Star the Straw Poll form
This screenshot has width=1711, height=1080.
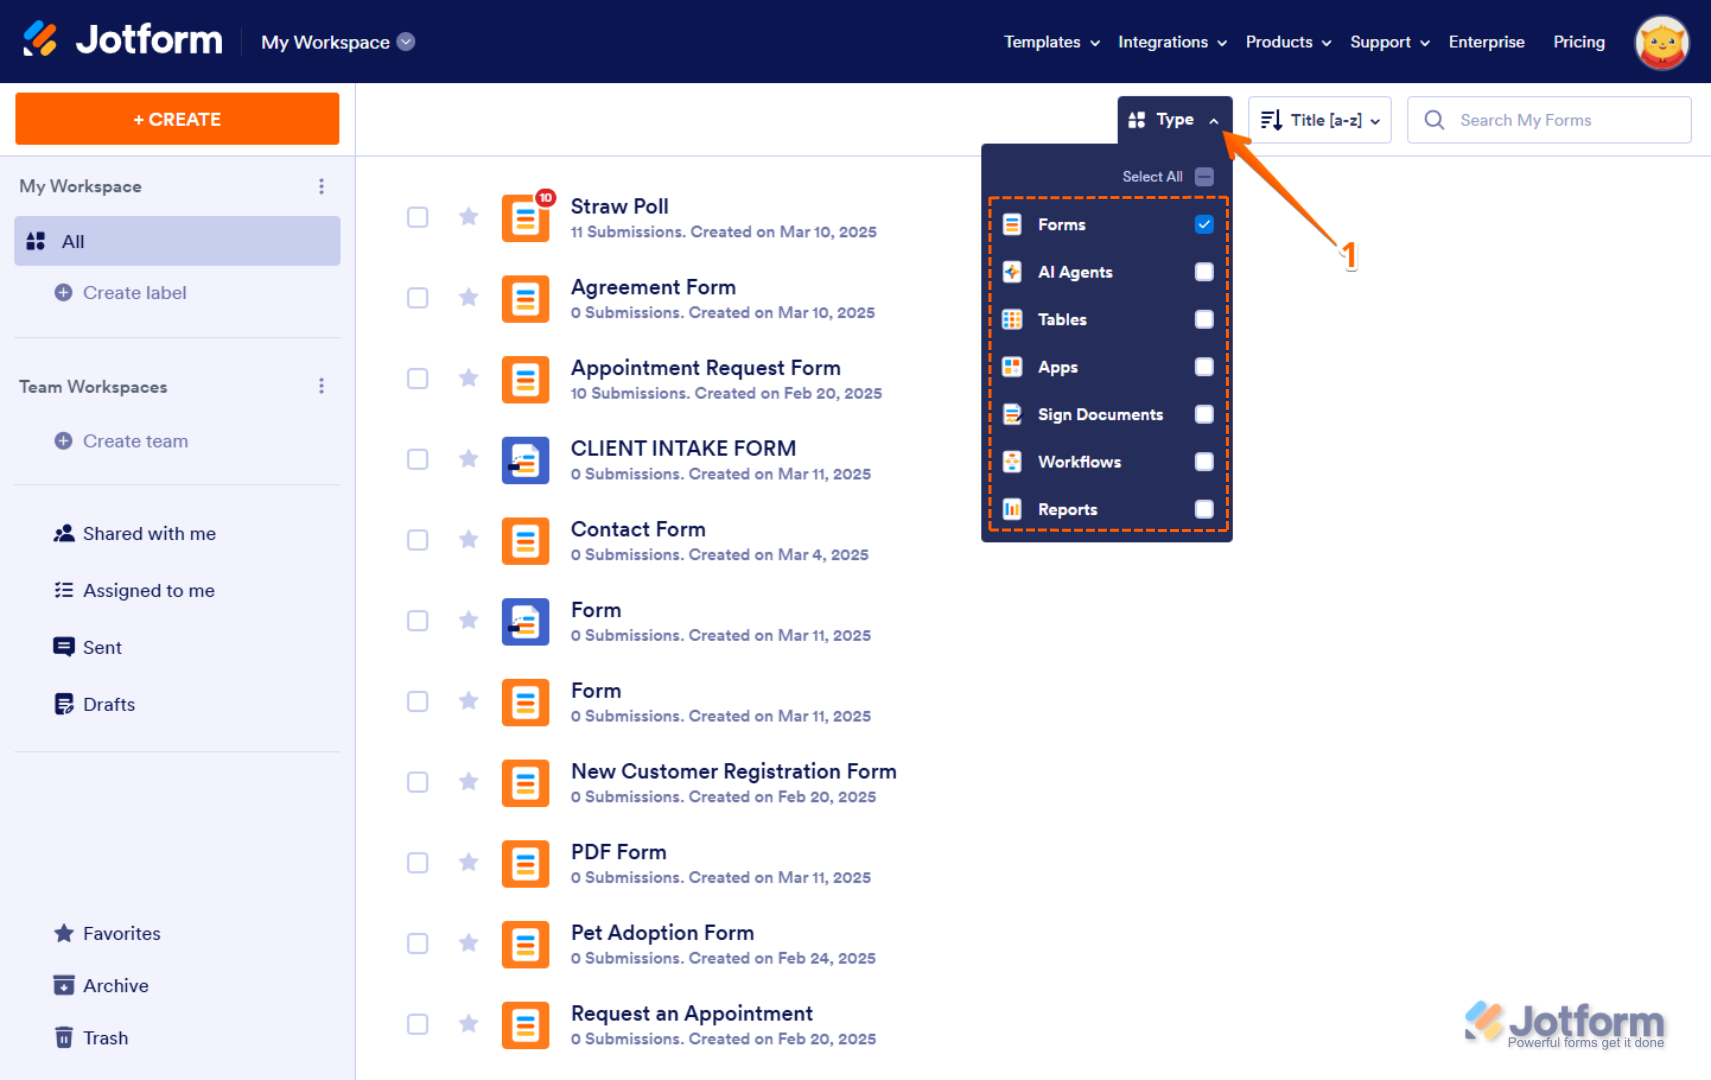point(468,217)
